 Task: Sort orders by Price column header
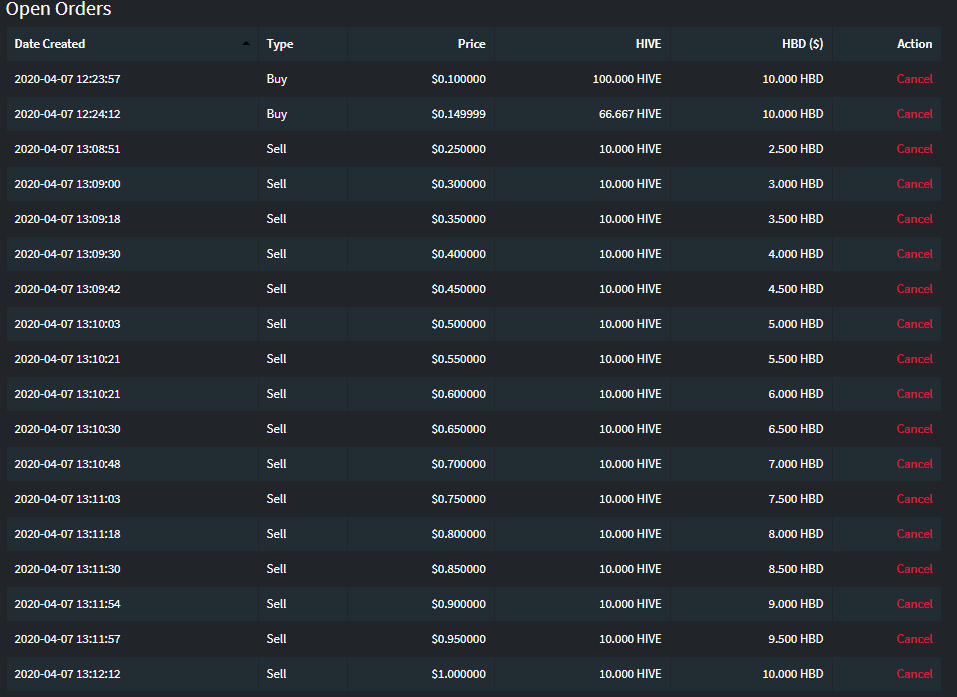(471, 44)
